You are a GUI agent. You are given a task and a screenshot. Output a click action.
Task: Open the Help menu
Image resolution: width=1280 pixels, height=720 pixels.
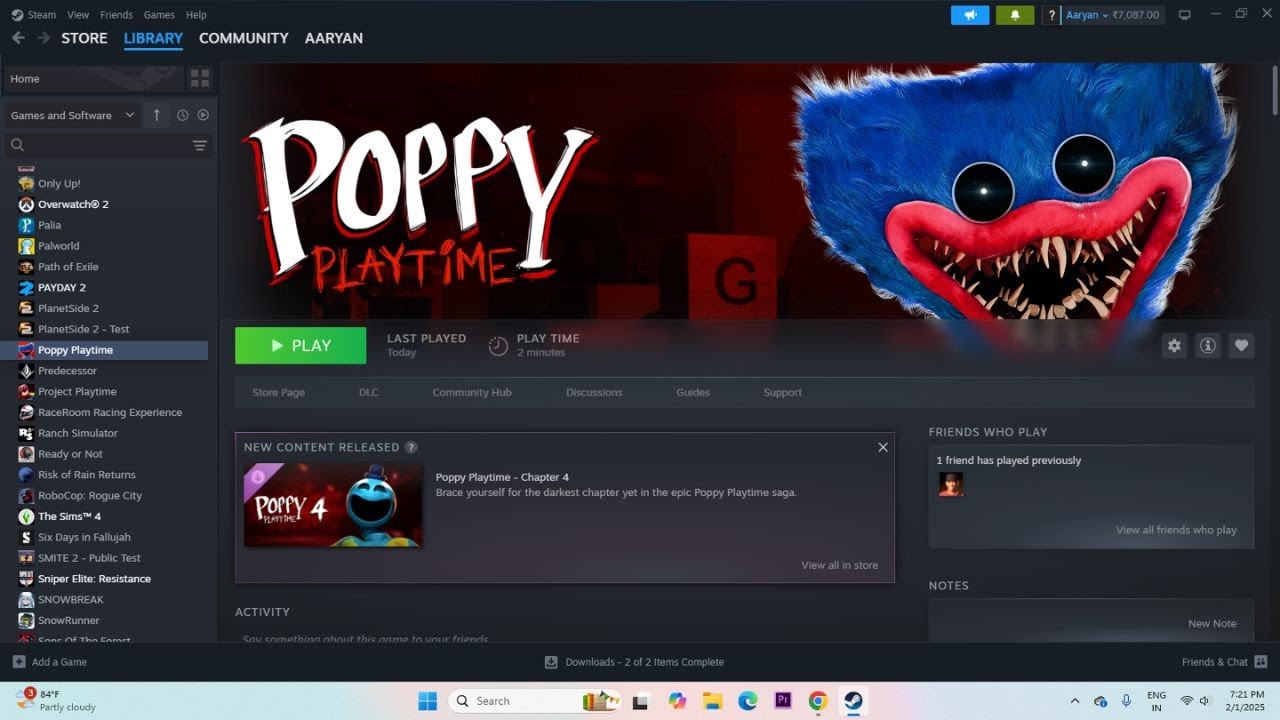196,15
